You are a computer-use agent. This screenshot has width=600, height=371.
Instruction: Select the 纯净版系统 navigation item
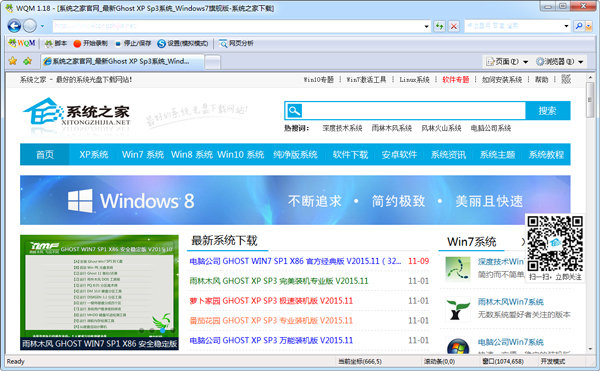click(x=295, y=155)
